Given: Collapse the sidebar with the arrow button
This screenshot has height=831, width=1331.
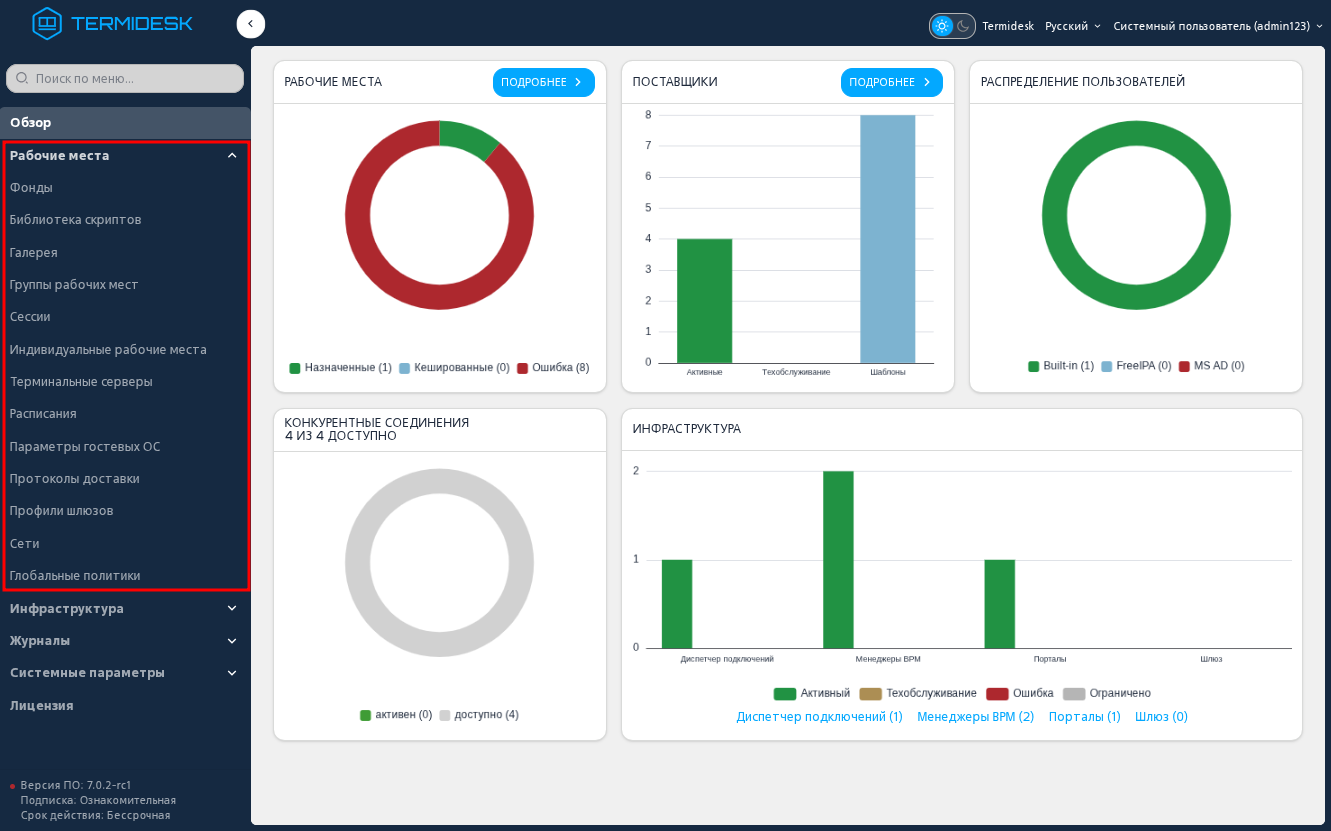Looking at the screenshot, I should tap(251, 24).
